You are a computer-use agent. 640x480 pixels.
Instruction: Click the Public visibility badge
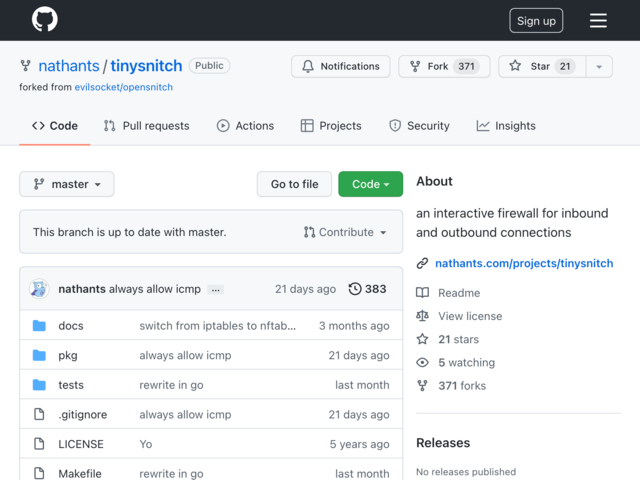(209, 66)
